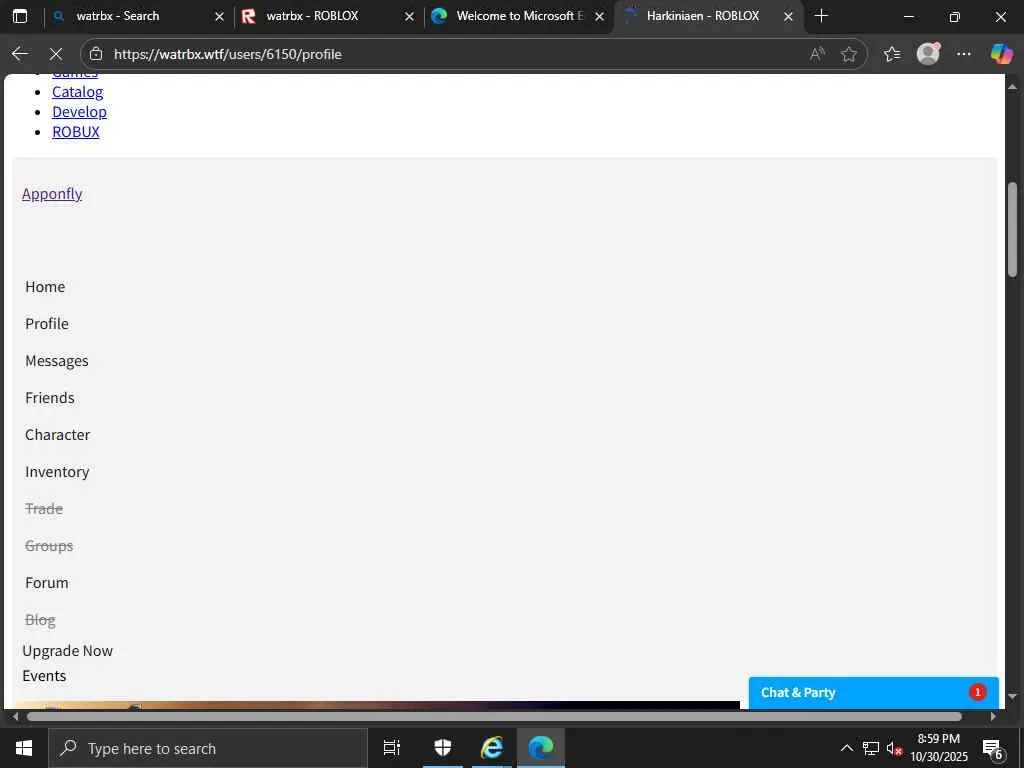Open the network icon in system tray

click(x=871, y=748)
